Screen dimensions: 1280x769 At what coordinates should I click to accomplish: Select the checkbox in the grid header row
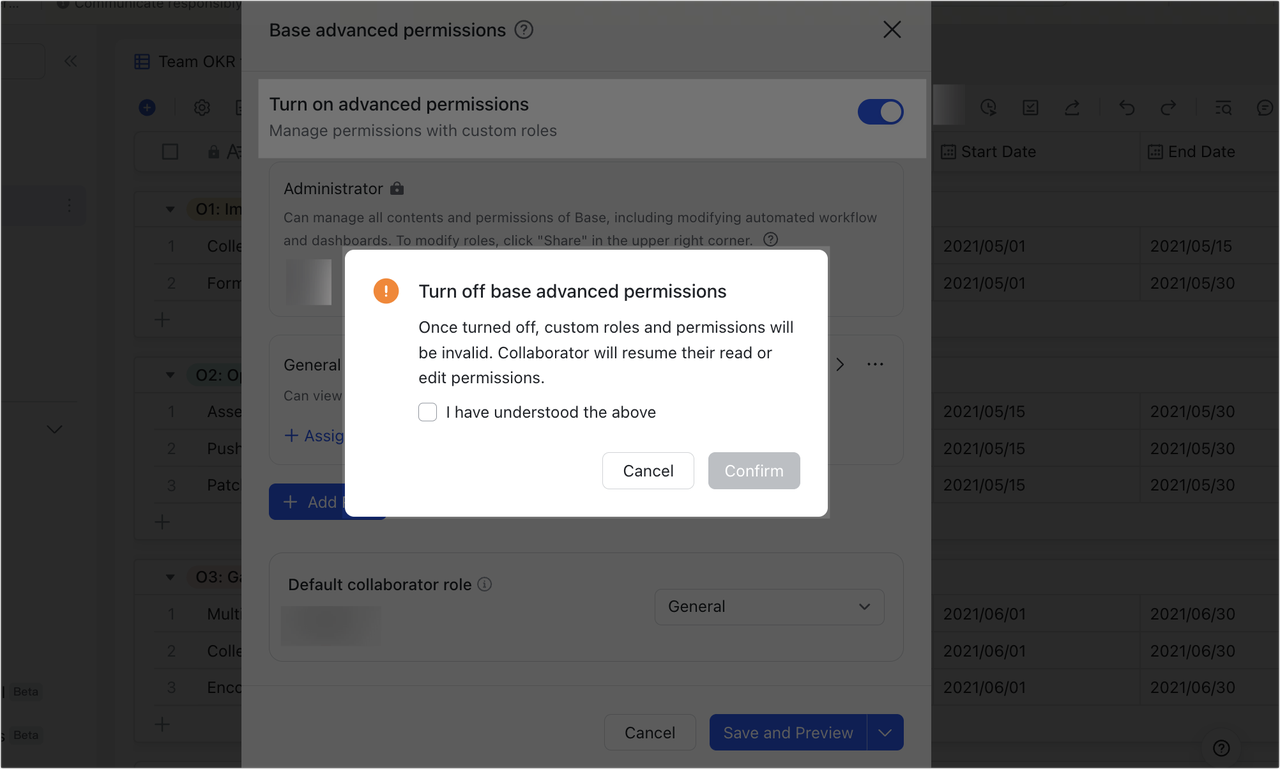tap(170, 151)
